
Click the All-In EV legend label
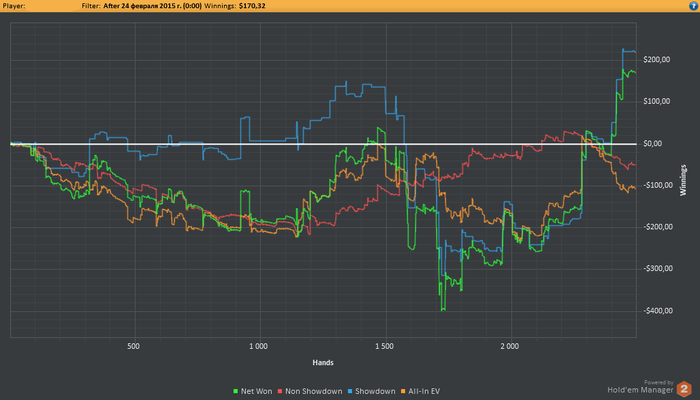click(424, 391)
